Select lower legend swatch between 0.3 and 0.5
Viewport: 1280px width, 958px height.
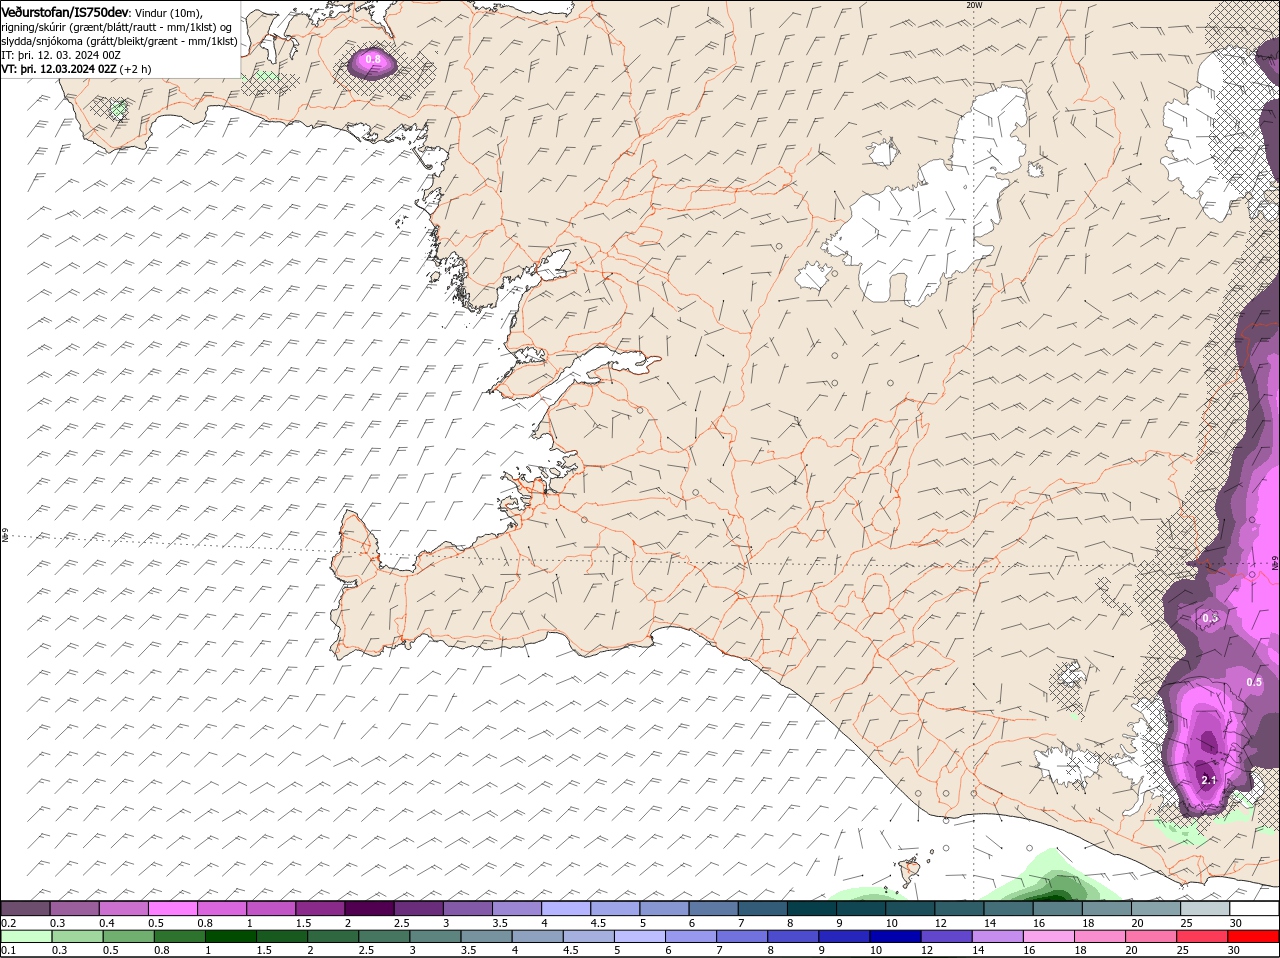point(77,936)
